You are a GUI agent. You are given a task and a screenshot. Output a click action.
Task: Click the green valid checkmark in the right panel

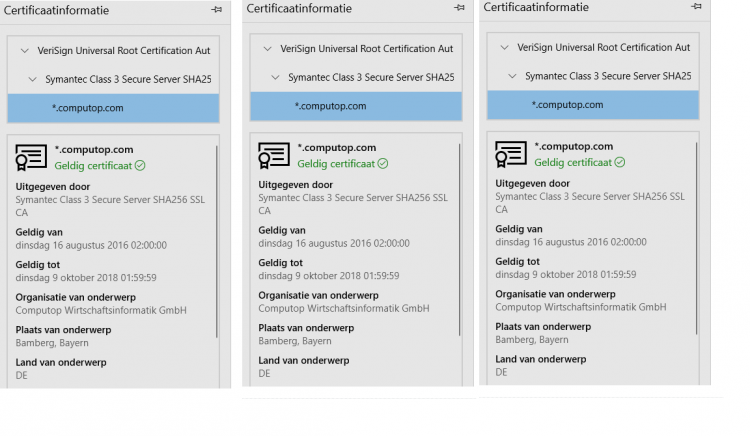point(619,162)
